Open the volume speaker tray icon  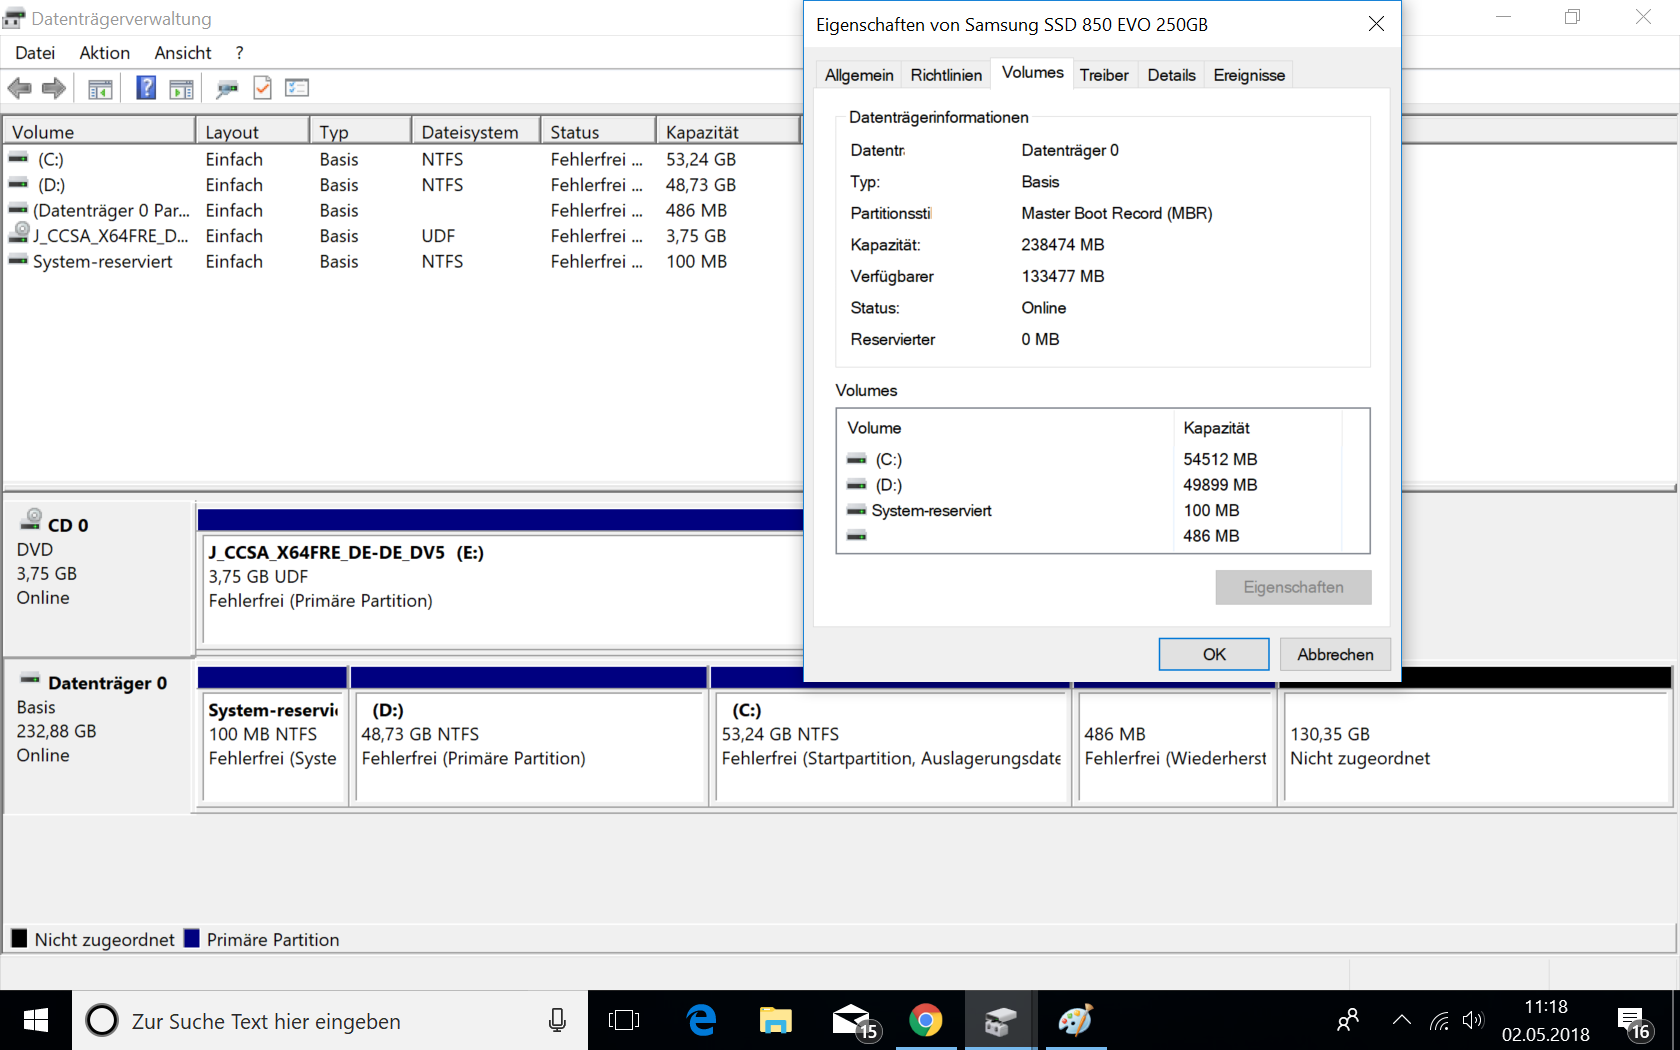[1472, 1020]
